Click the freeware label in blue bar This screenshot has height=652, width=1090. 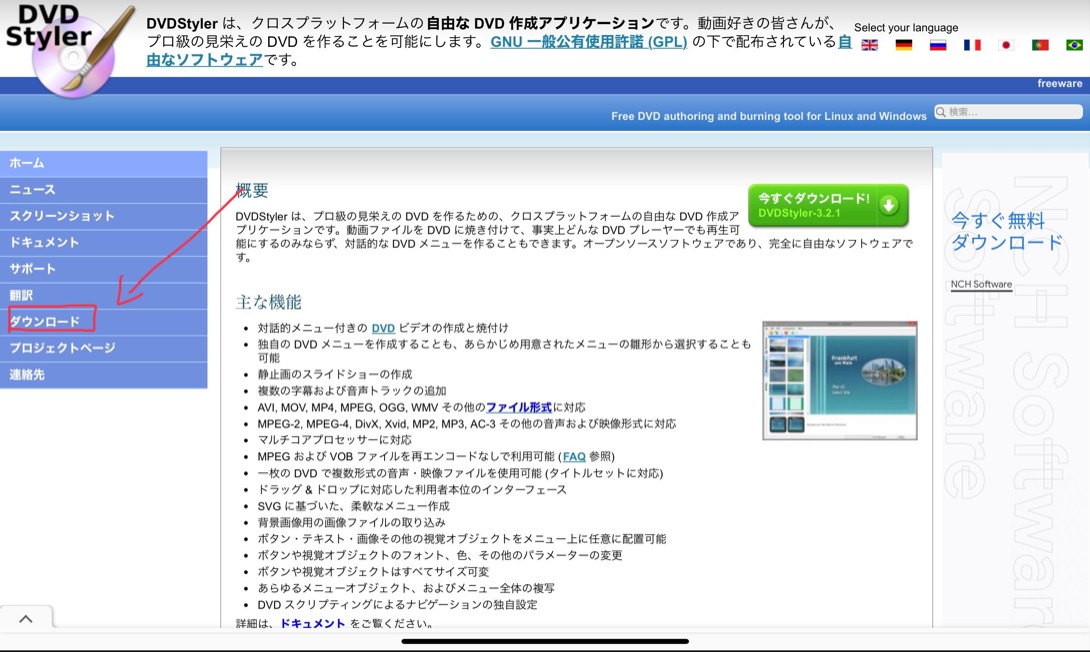[x=1059, y=83]
